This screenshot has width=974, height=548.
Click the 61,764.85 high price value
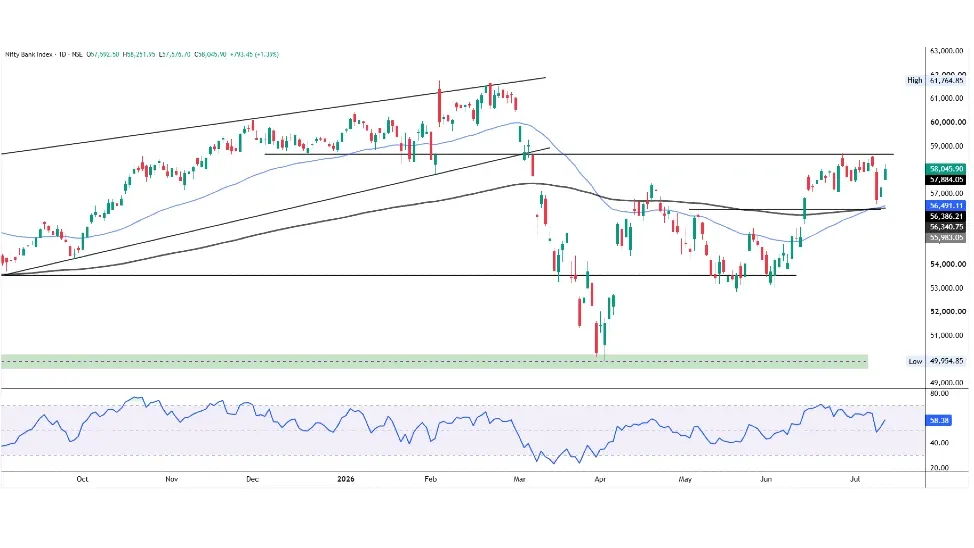coord(947,80)
